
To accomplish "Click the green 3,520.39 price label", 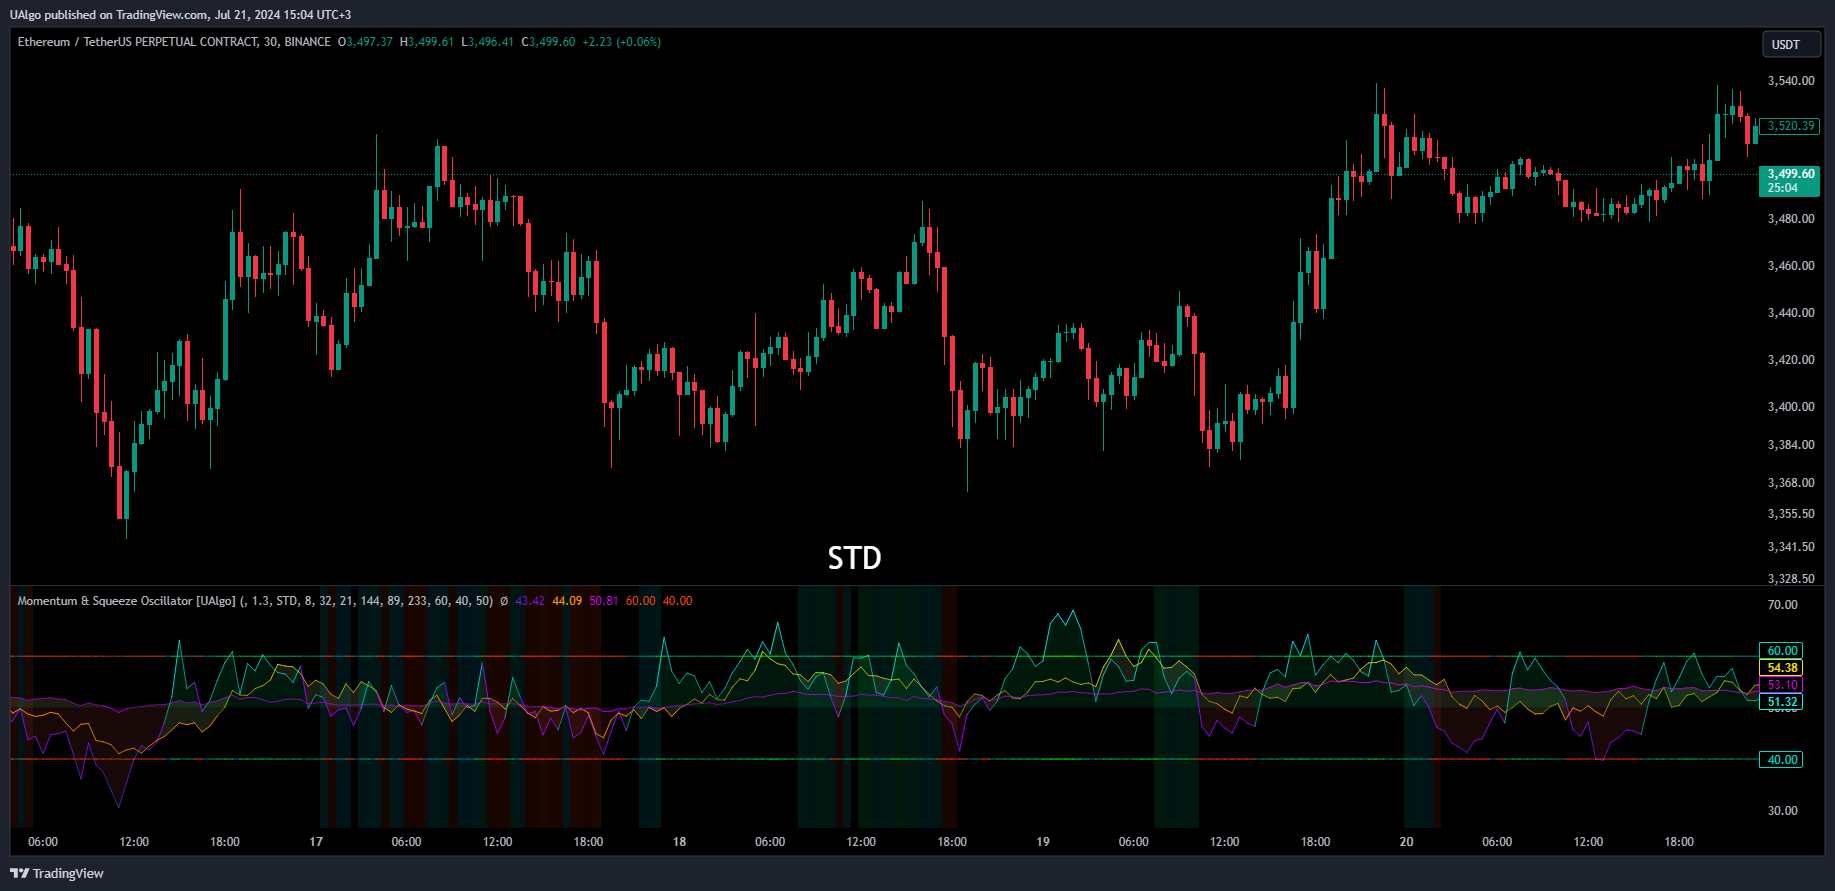I will 1790,126.
